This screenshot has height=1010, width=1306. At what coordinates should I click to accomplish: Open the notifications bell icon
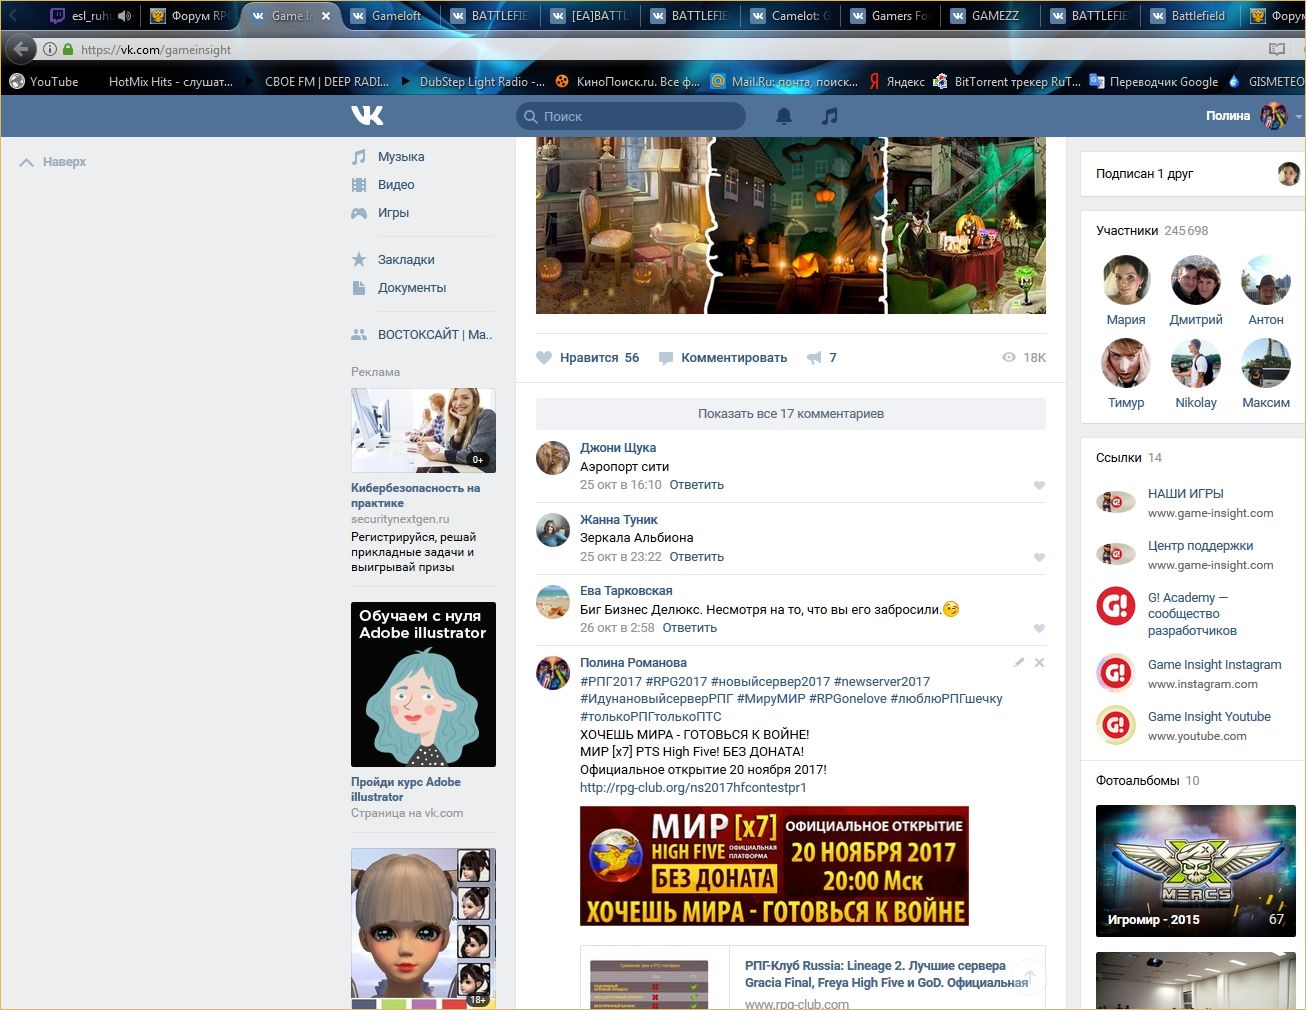tap(784, 116)
